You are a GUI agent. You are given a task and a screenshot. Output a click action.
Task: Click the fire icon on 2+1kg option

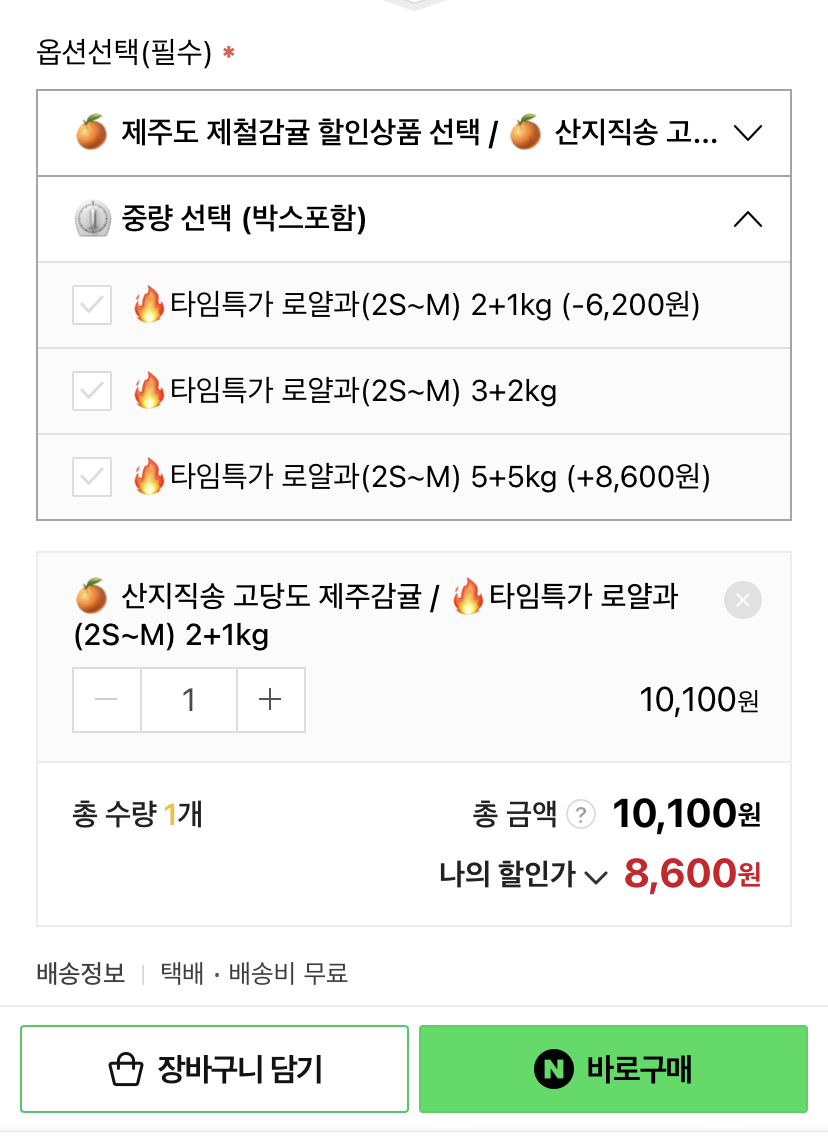click(148, 305)
